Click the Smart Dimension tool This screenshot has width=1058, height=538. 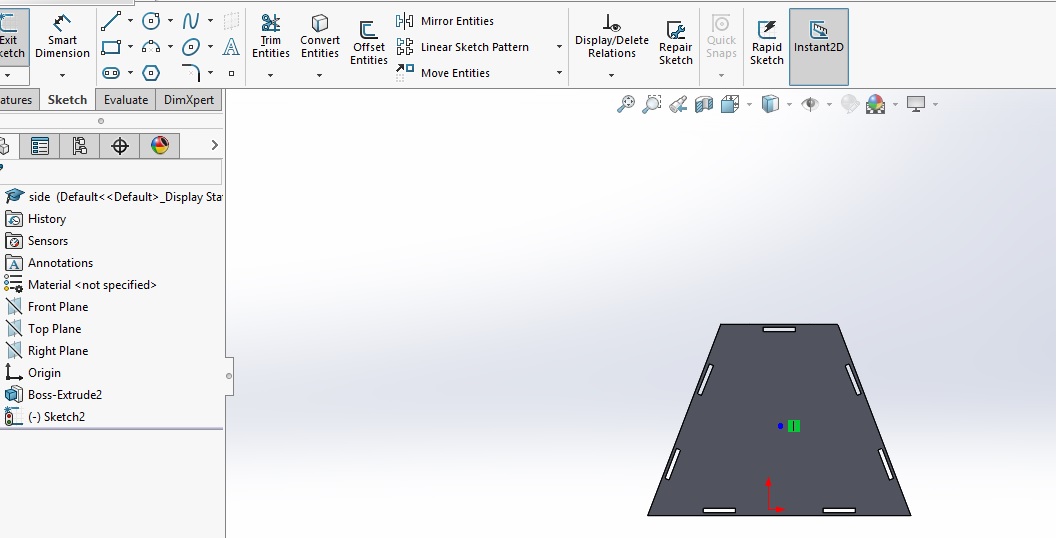click(62, 37)
